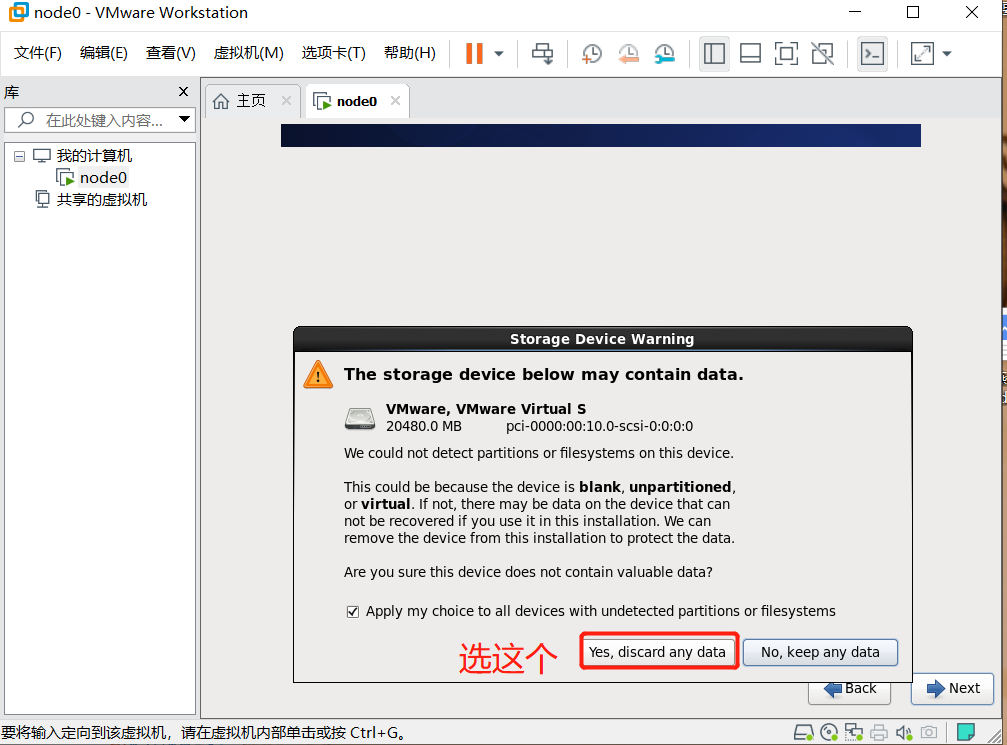Screen dimensions: 1007x745
Task: Open the 查看(V) menu
Action: coord(170,53)
